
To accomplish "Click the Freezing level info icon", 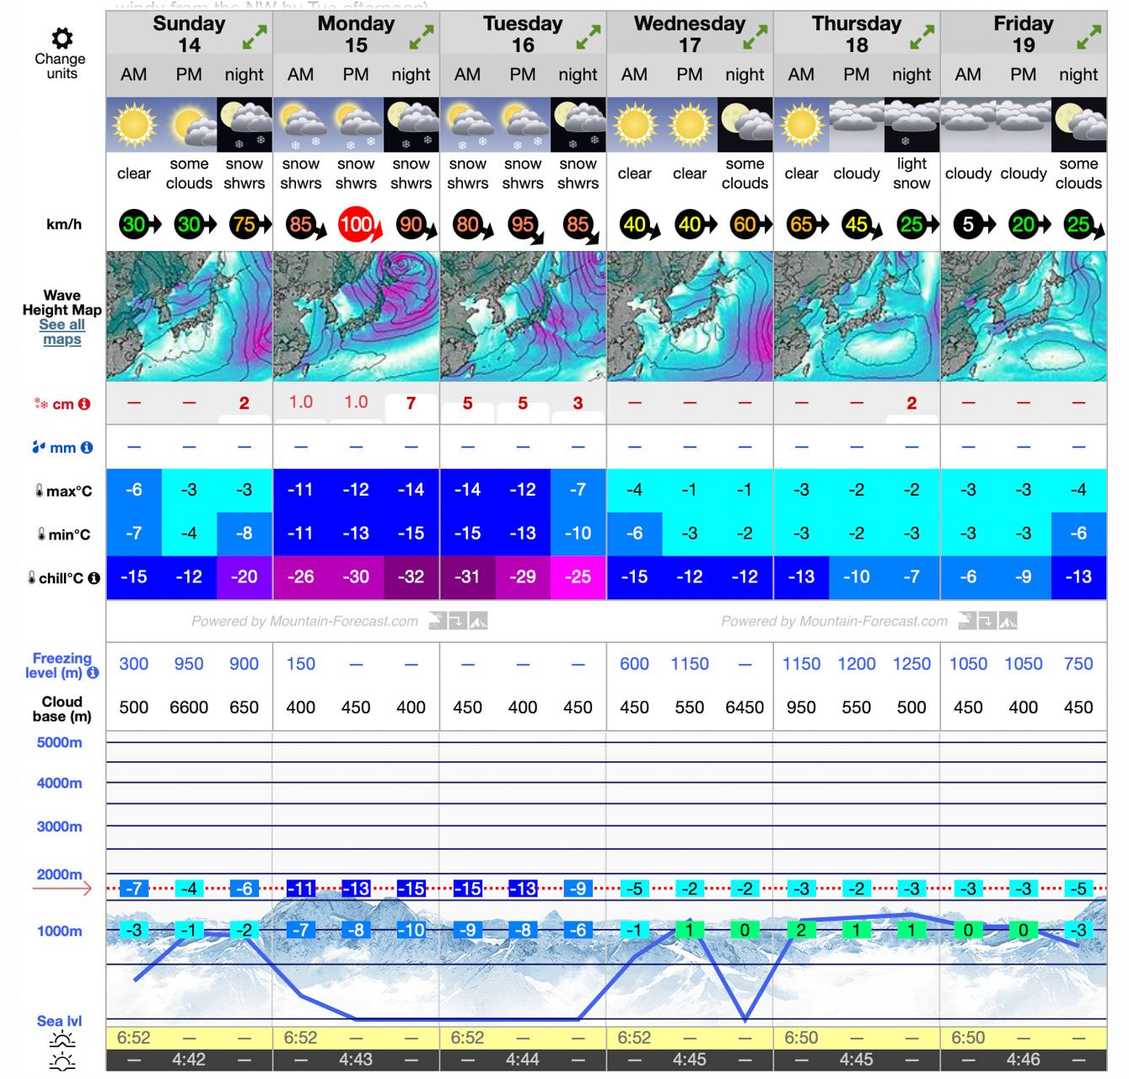I will click(93, 673).
